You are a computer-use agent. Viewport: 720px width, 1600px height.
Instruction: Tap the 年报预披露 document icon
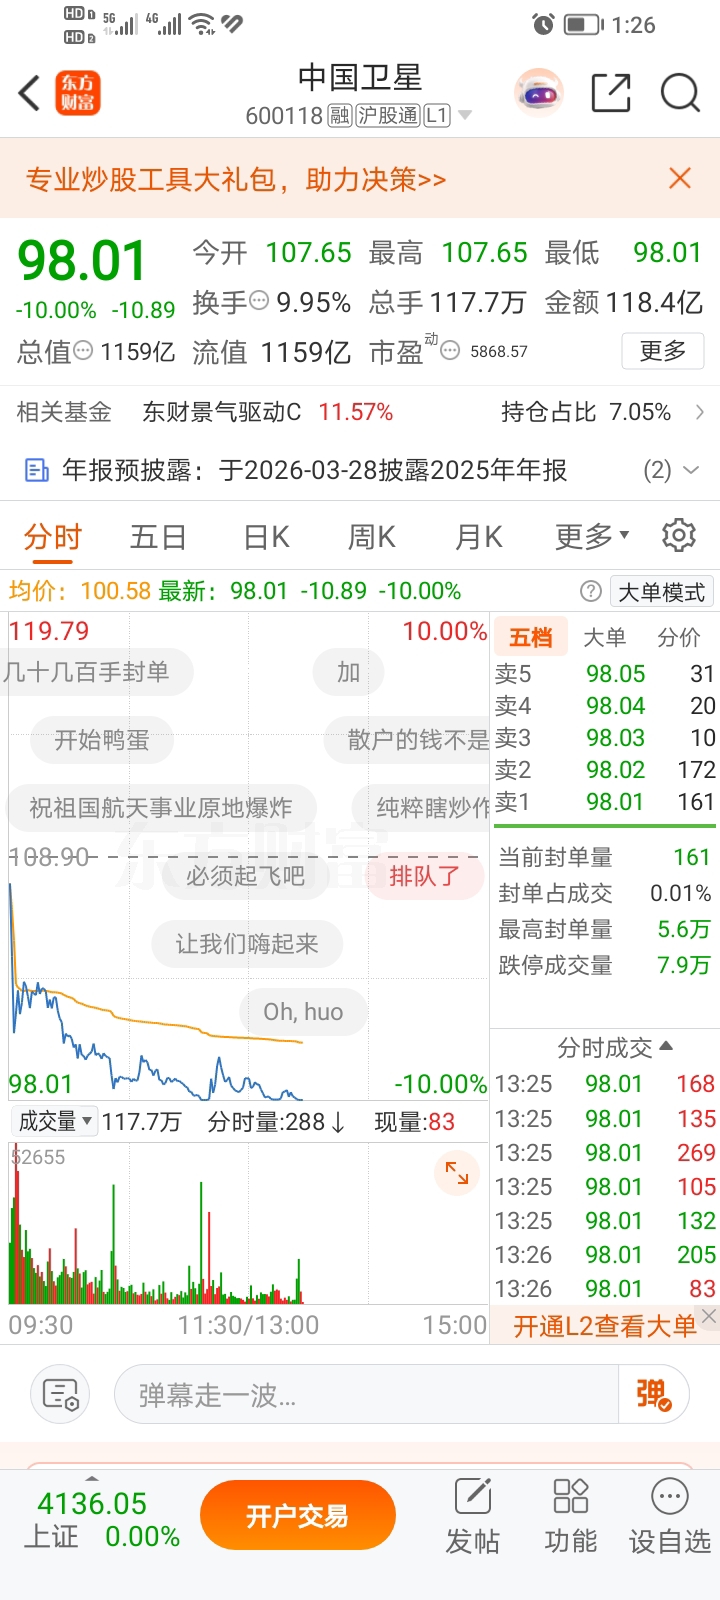(x=37, y=470)
